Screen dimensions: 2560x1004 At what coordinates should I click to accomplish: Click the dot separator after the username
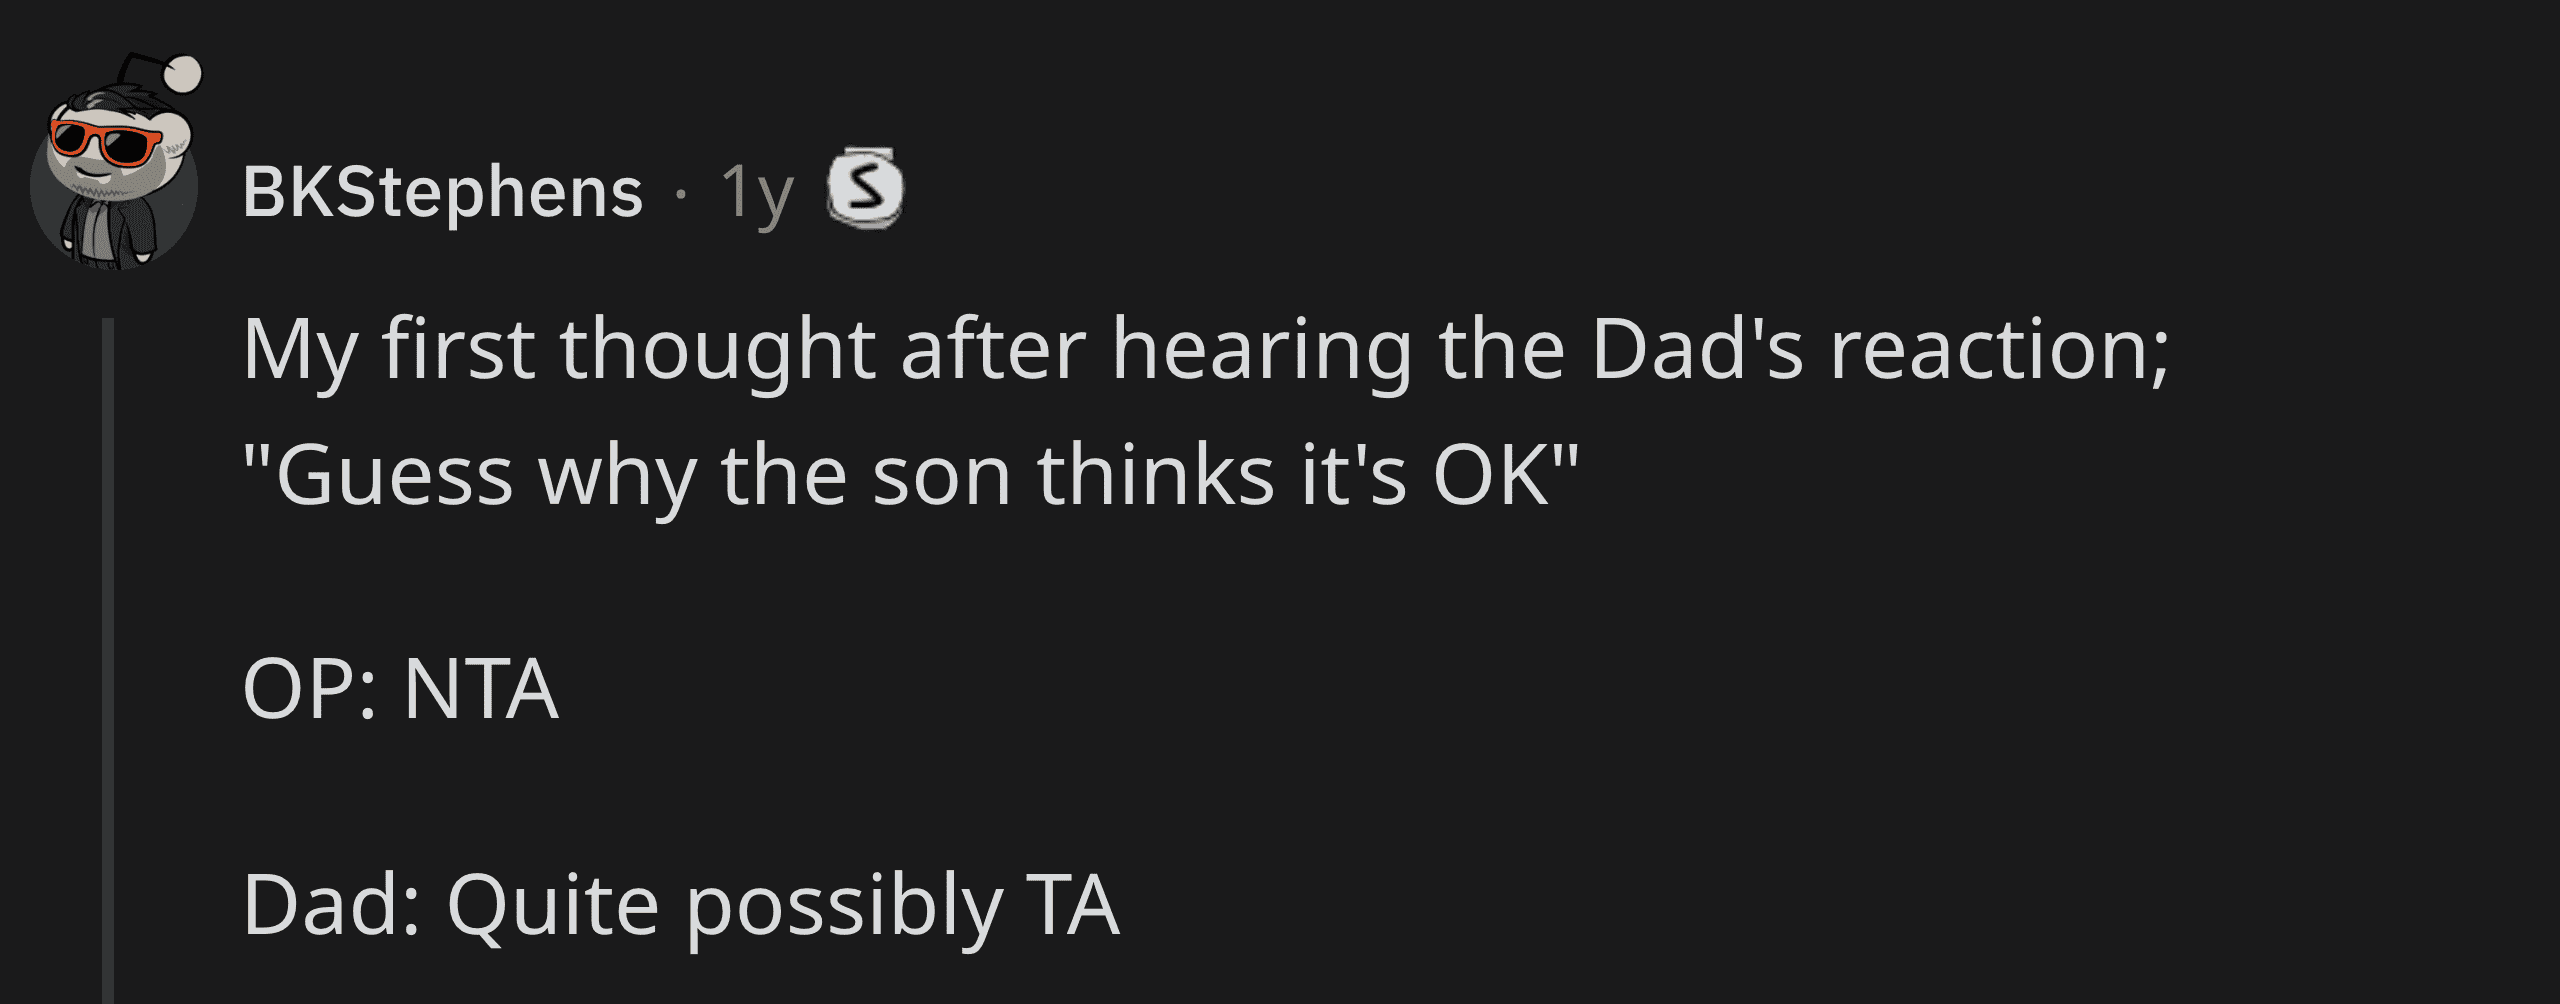(x=681, y=193)
